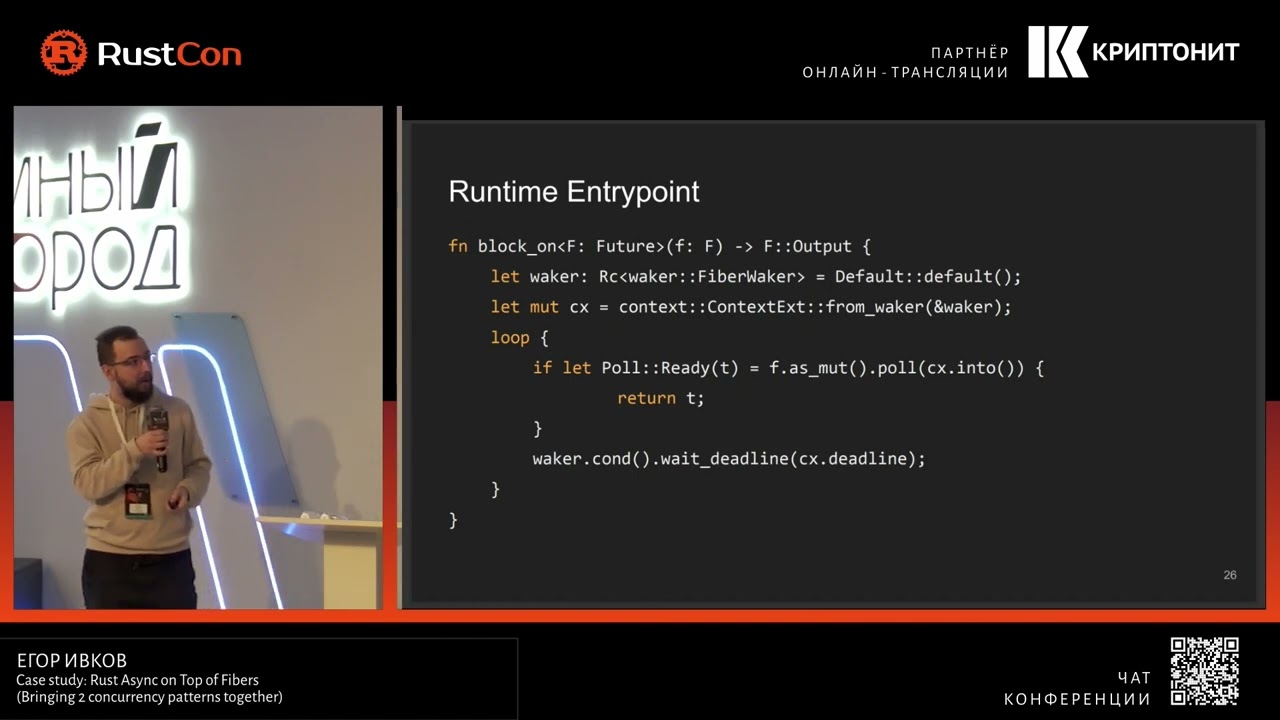Click the conference chat QR code
The height and width of the screenshot is (720, 1280).
click(x=1205, y=671)
